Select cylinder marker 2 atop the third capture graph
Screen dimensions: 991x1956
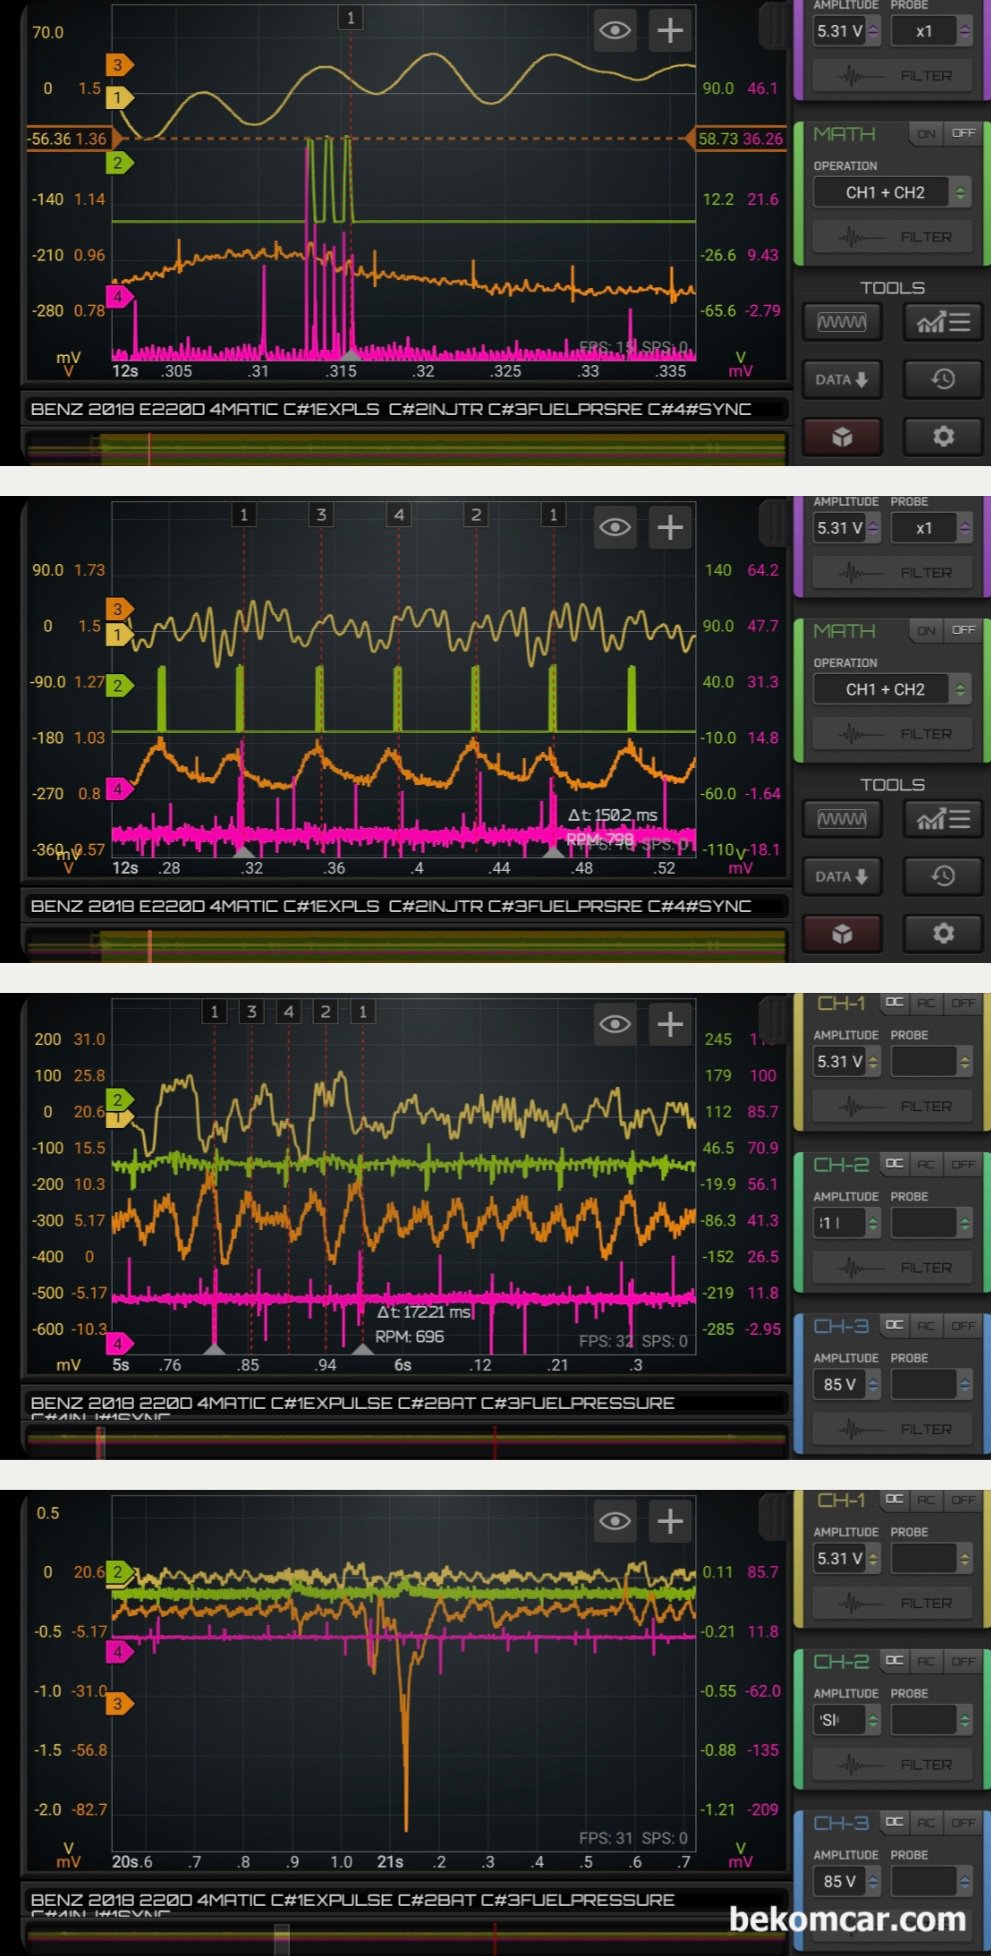325,1011
